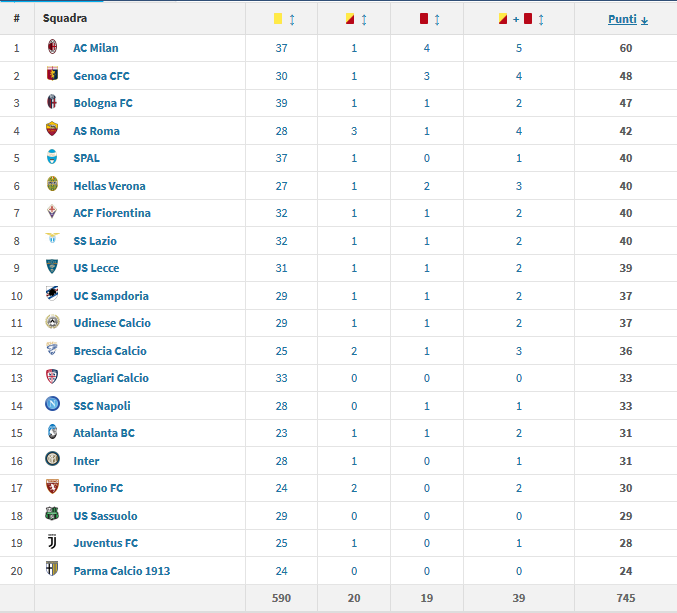Click the Parma Calcio 1913 crest
677x613 pixels.
coord(52,569)
